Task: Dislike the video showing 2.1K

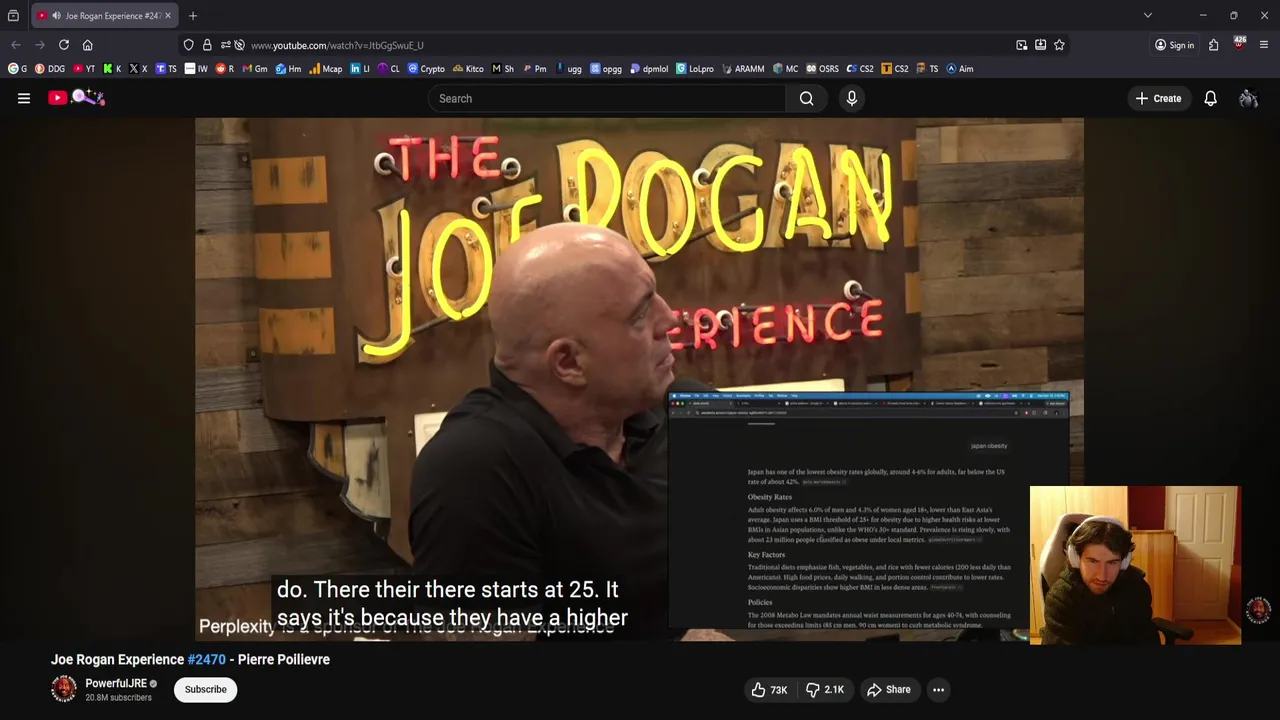Action: coord(826,690)
